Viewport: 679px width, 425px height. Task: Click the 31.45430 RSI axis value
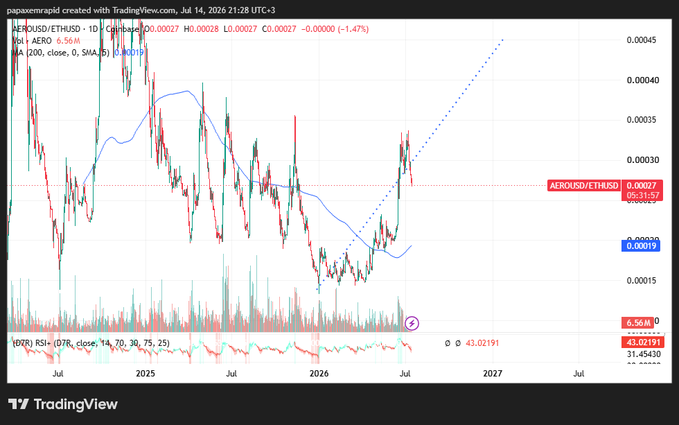pyautogui.click(x=644, y=354)
